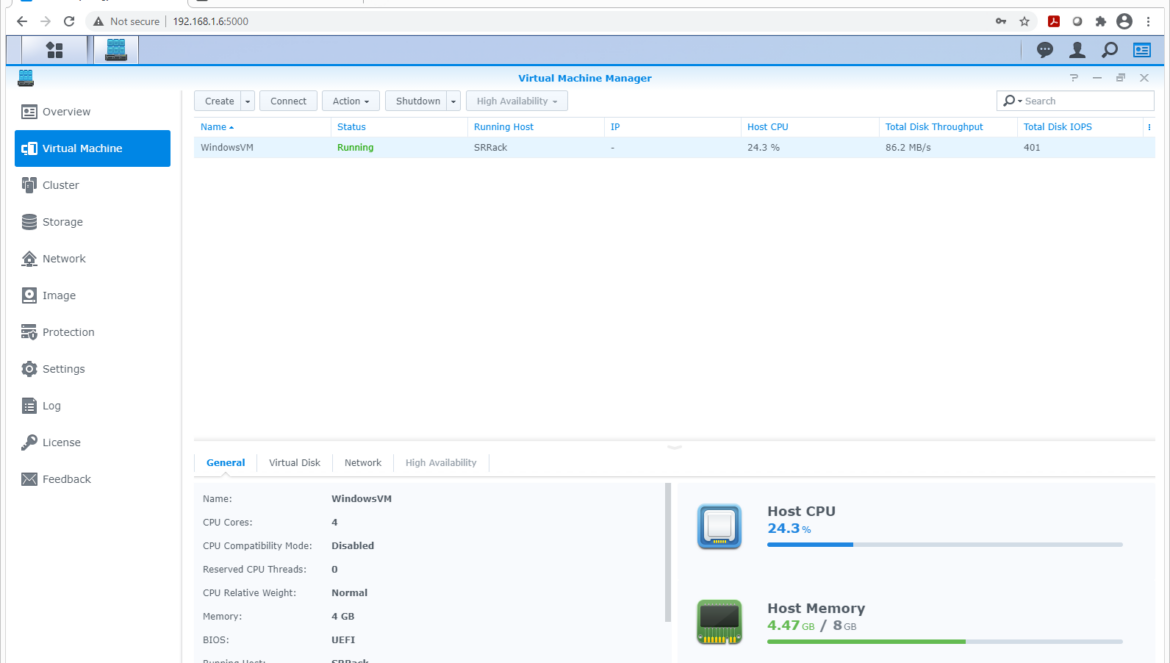Click the Settings gear sidebar icon
Viewport: 1170px width, 663px height.
(x=29, y=369)
